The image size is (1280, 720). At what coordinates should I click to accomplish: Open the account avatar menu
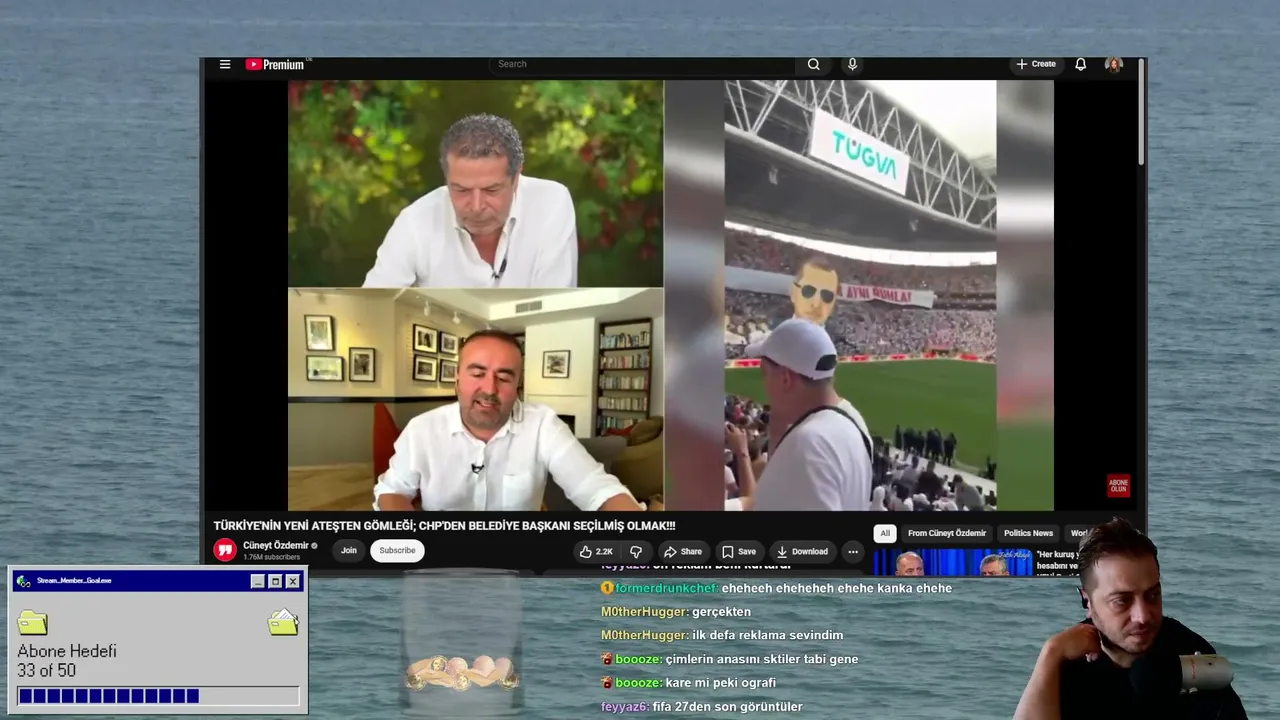[1113, 64]
